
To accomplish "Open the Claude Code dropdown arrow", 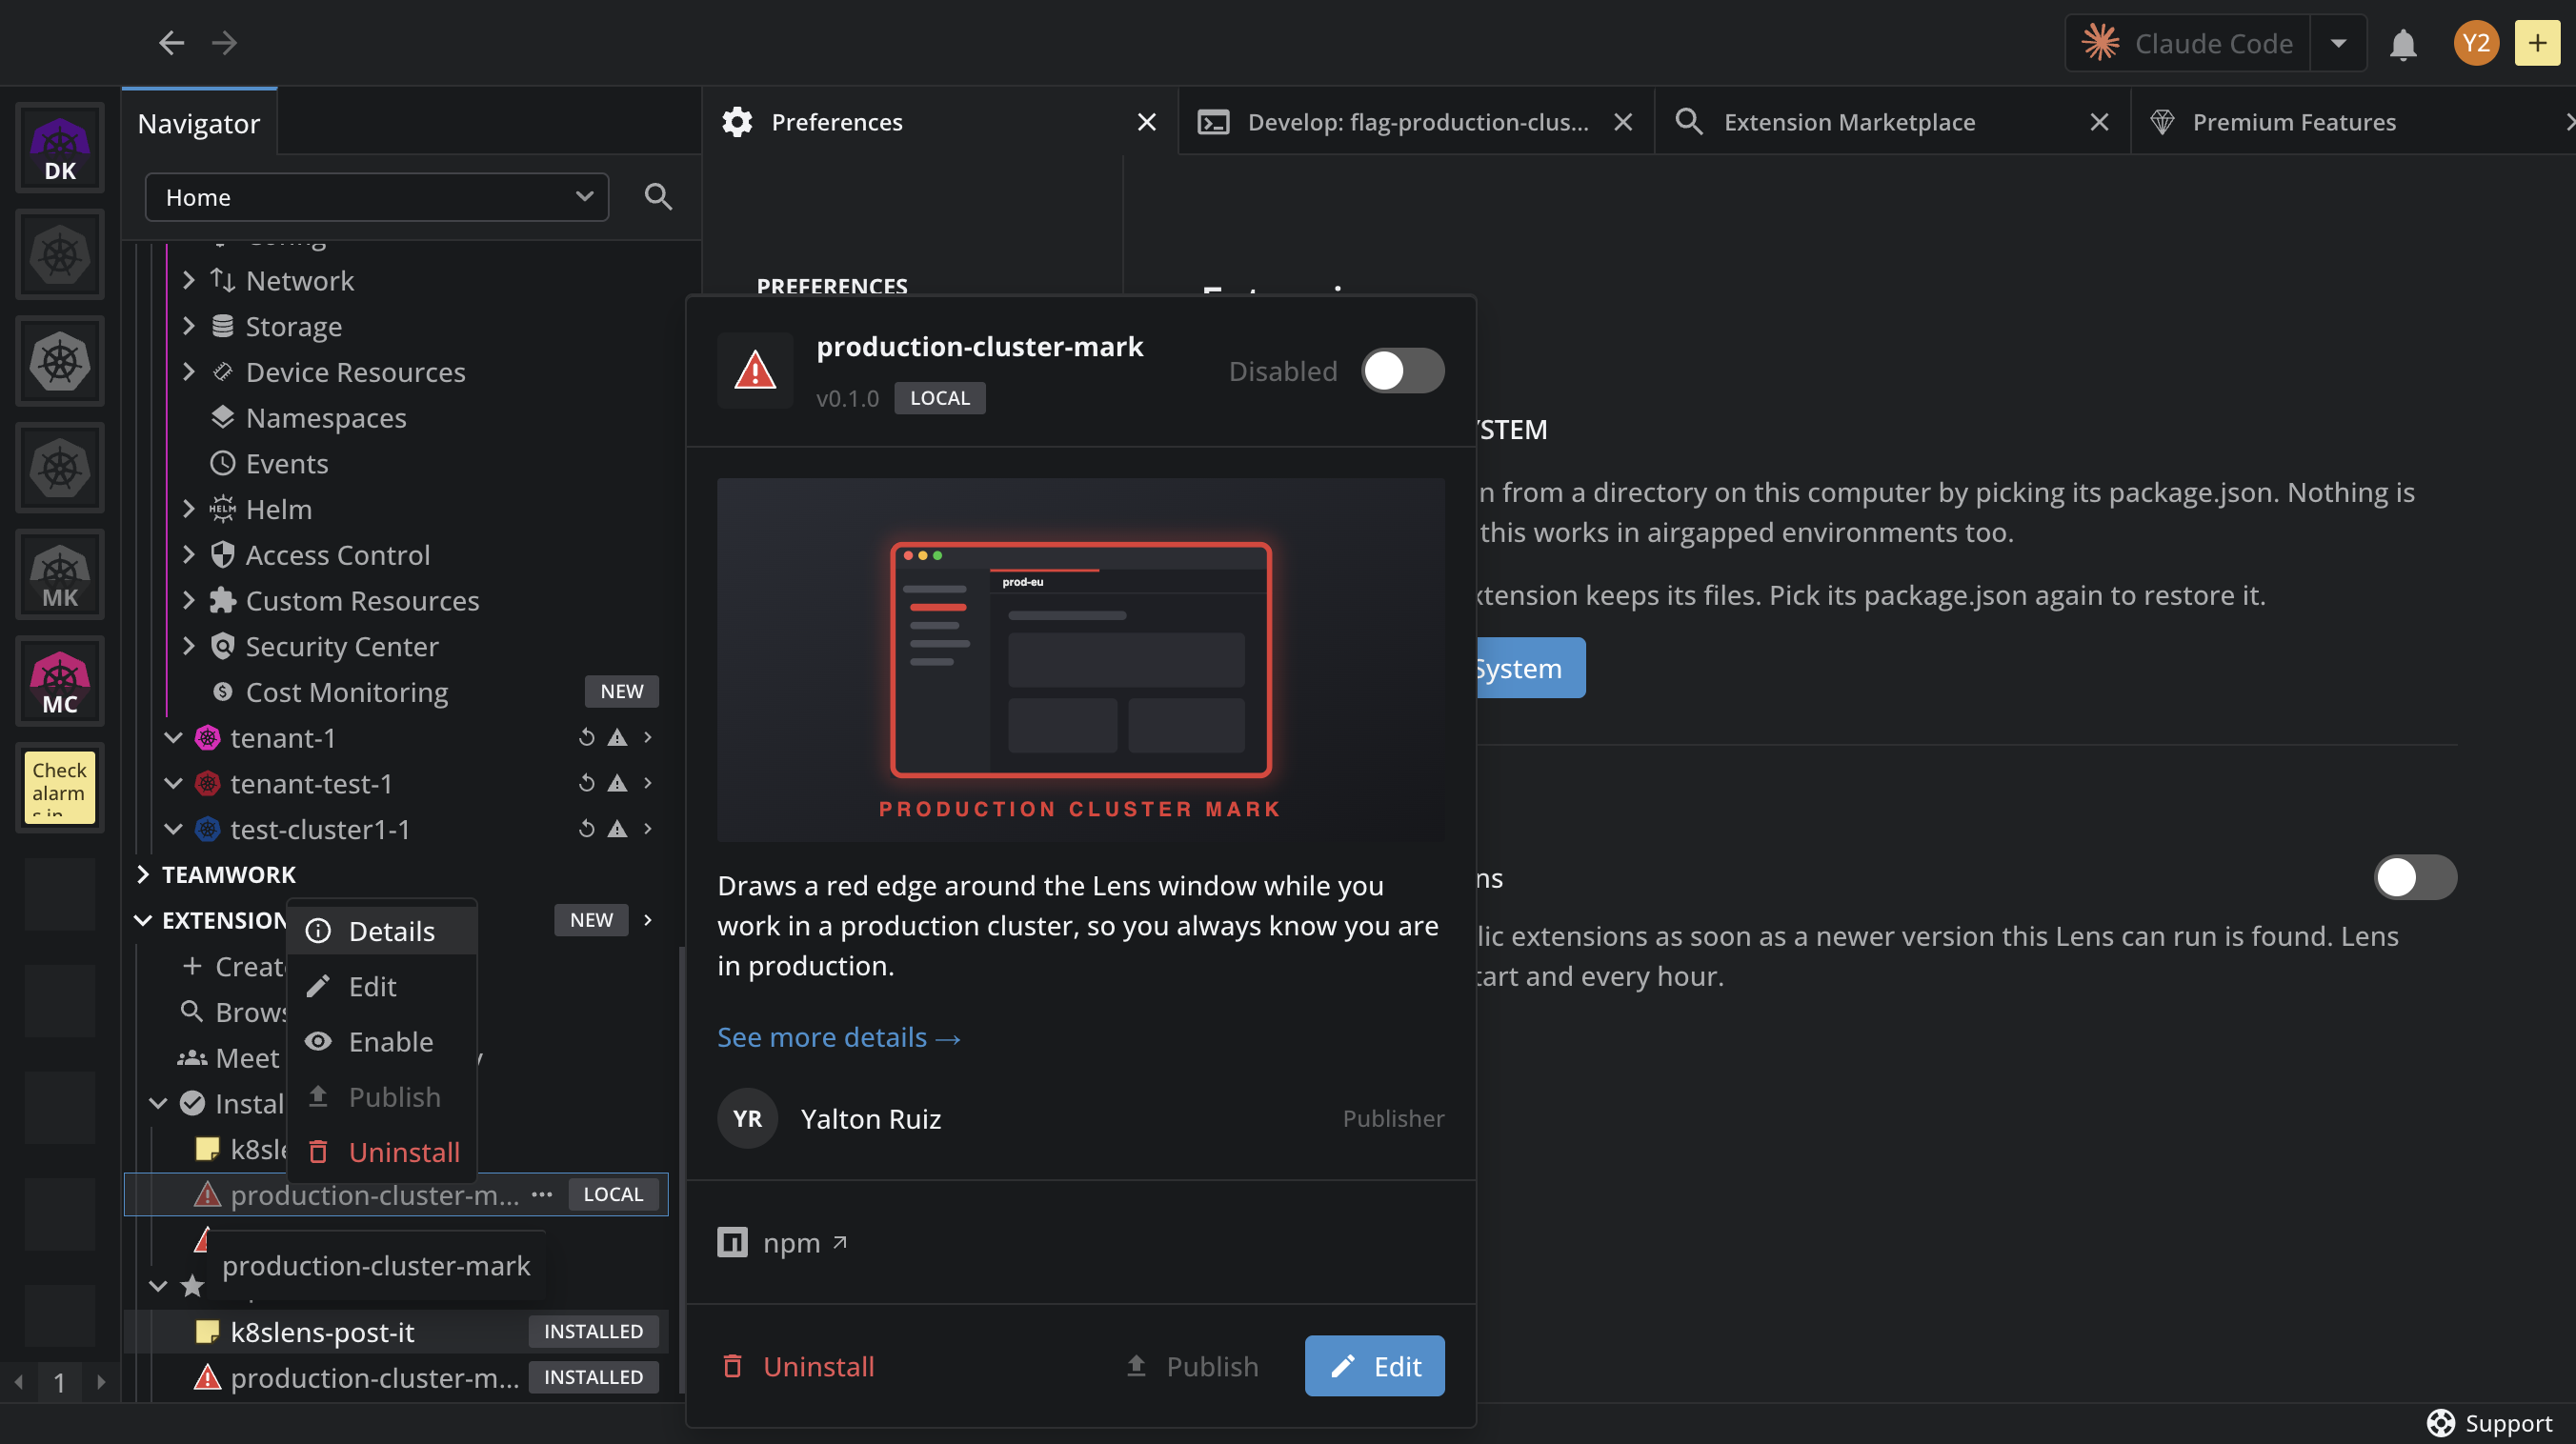I will pos(2338,44).
